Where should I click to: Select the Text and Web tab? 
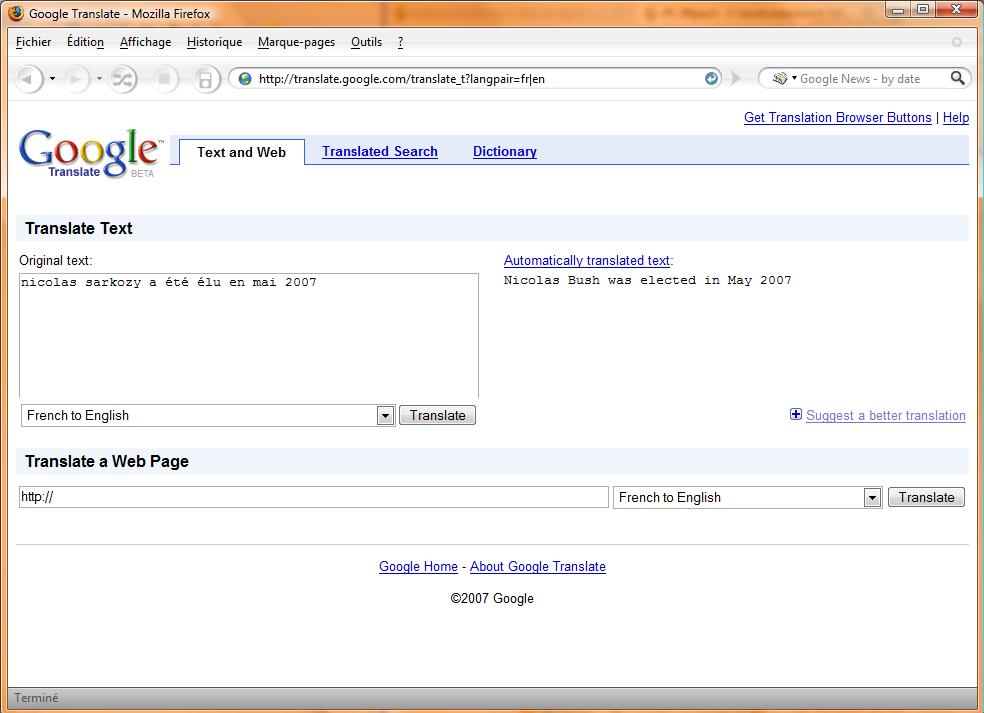coord(242,152)
